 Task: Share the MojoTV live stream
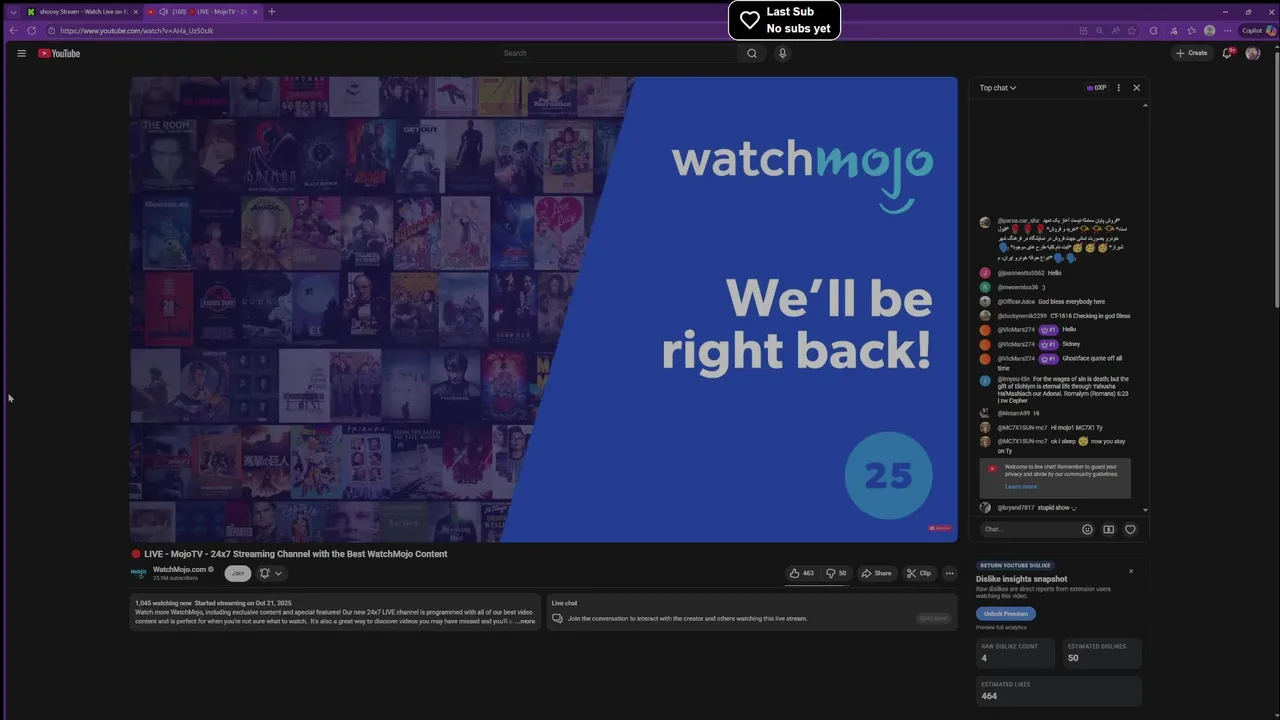(876, 573)
